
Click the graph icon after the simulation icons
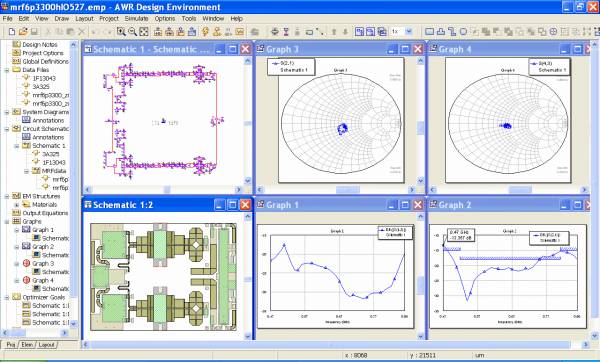(240, 32)
